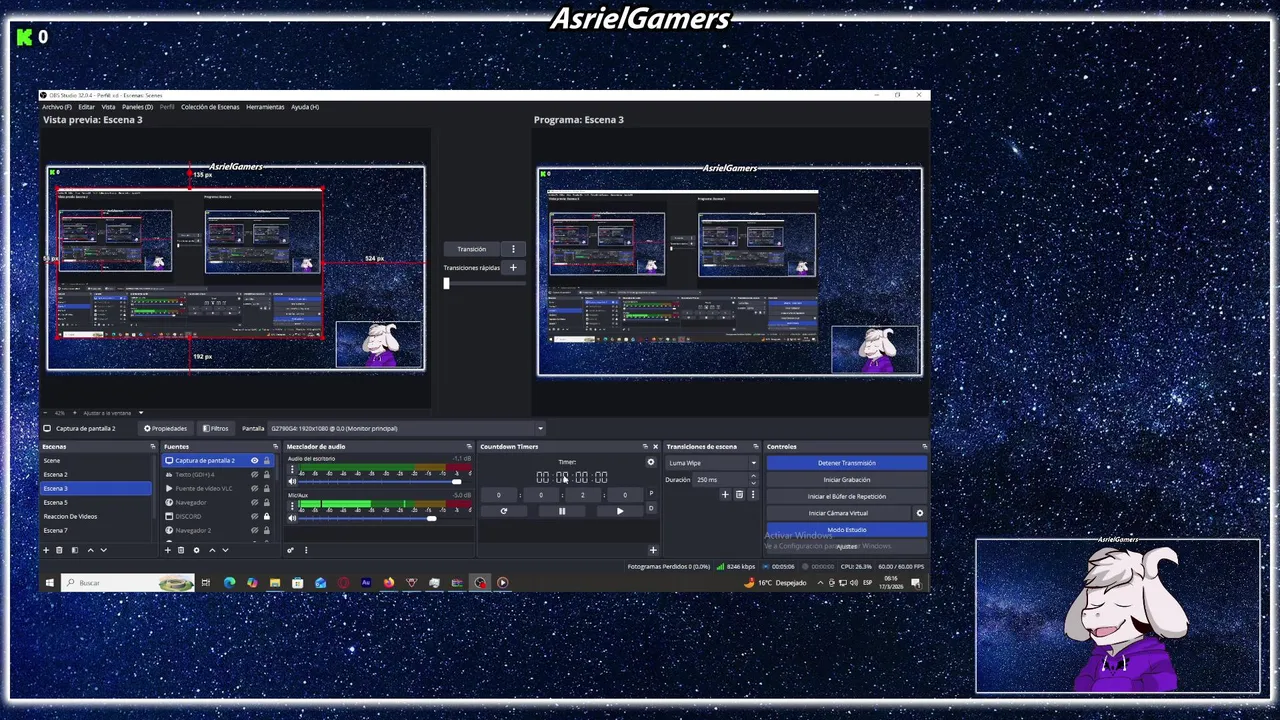Close the Countdown Timers dock

(x=655, y=446)
